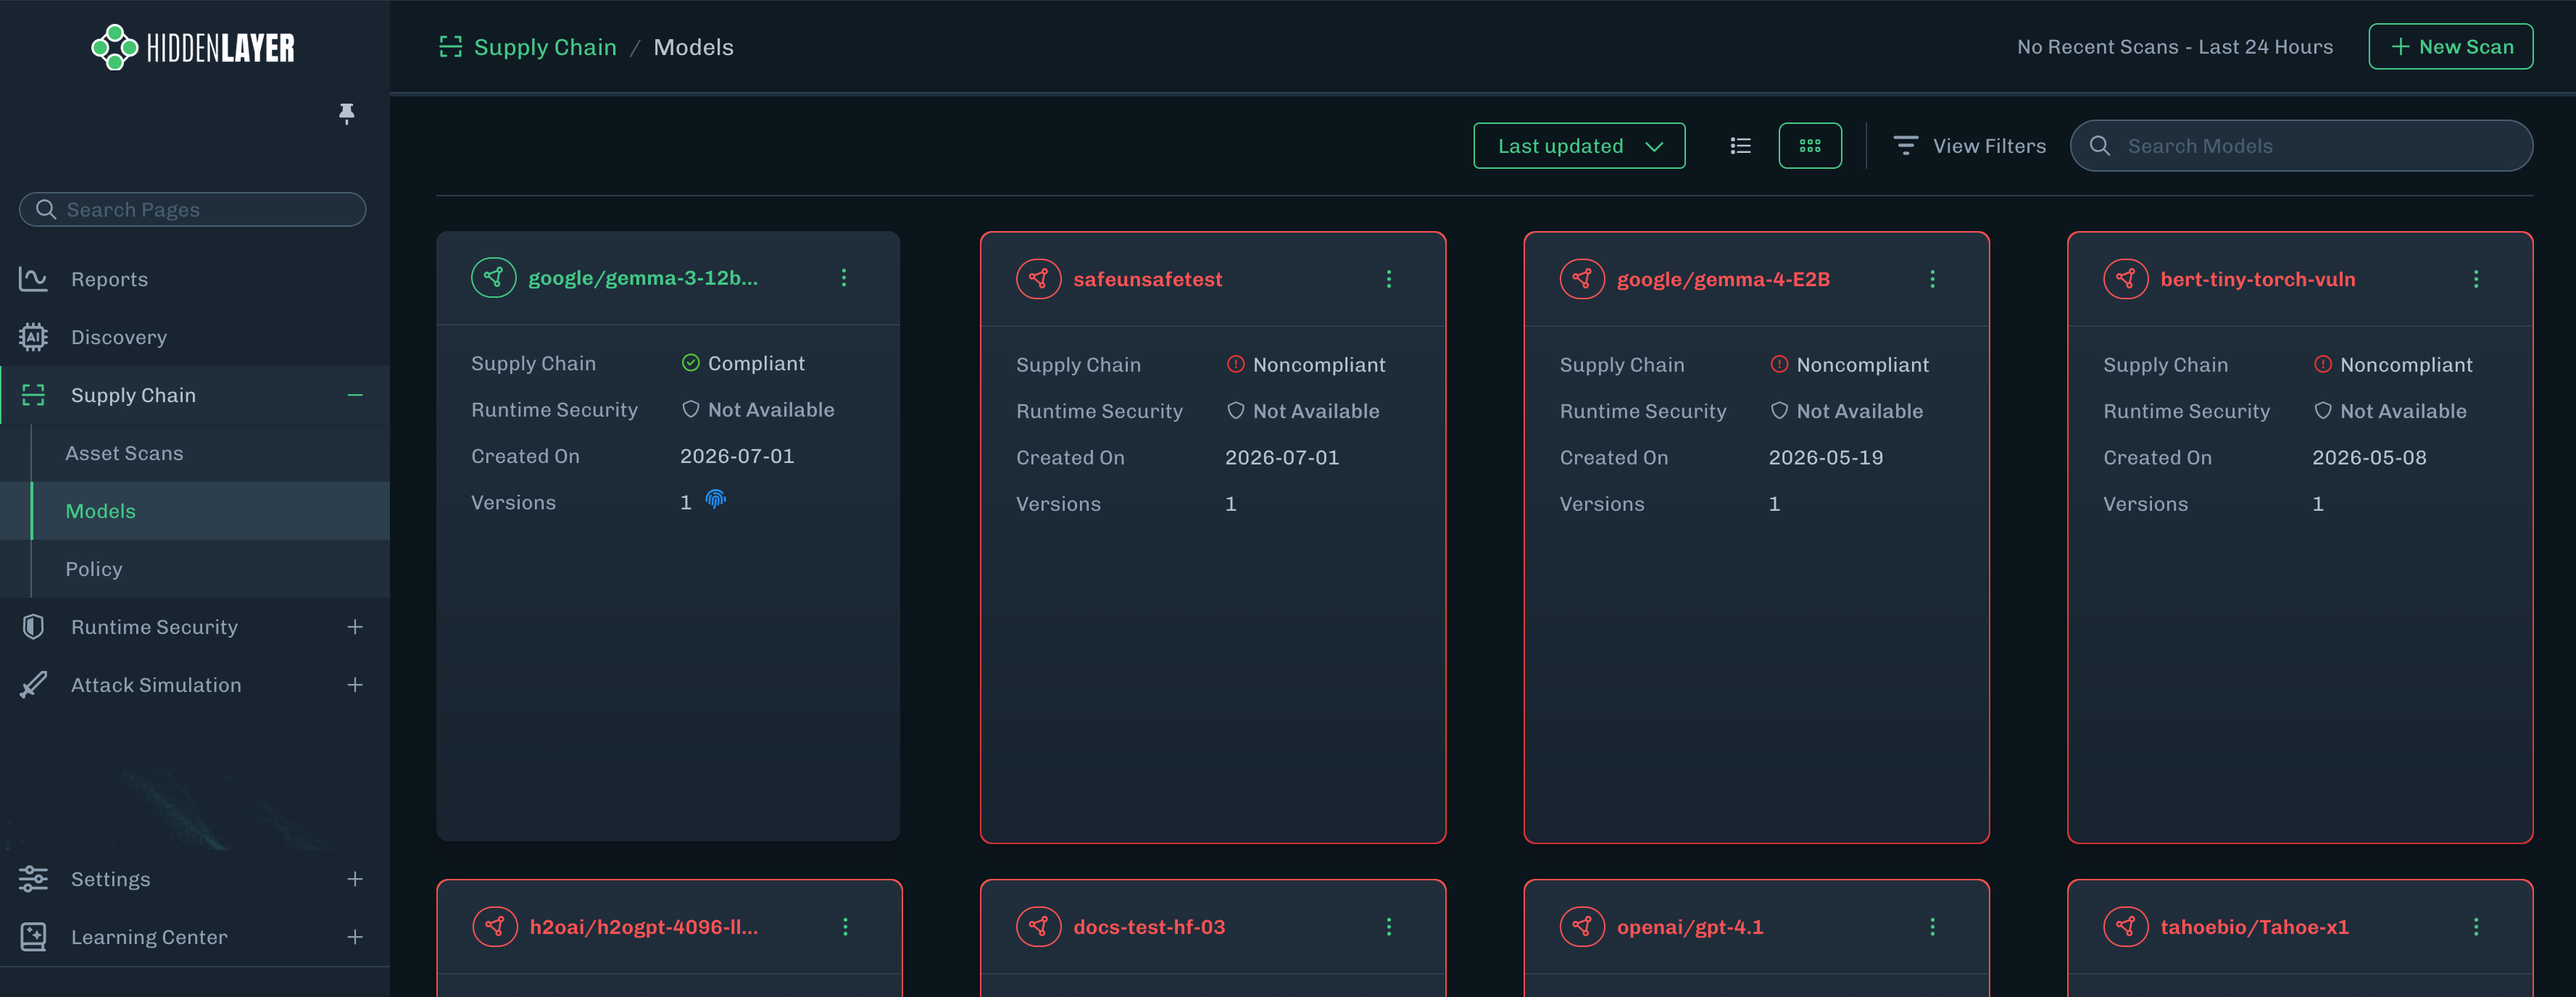Click created date 2026-05-19
The image size is (2576, 997).
1826,457
